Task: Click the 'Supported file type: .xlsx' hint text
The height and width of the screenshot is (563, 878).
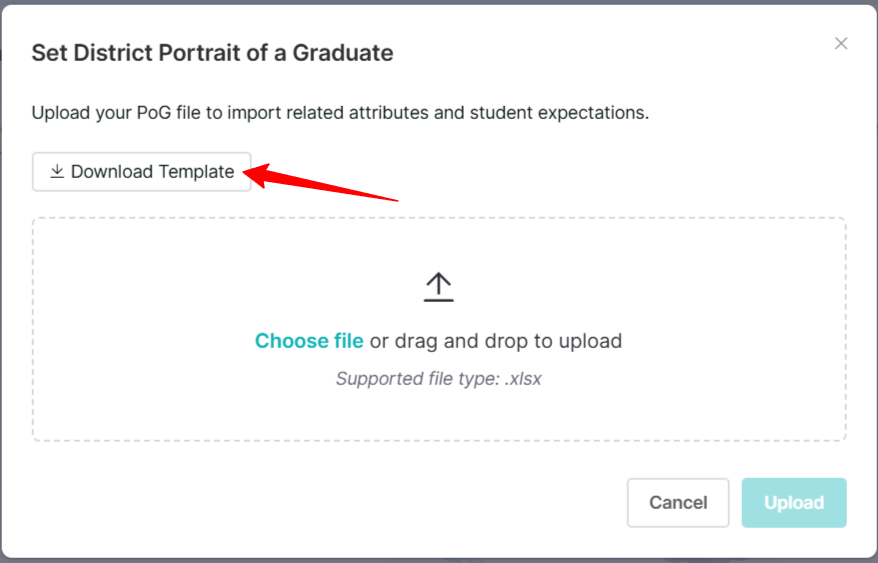Action: click(x=438, y=379)
